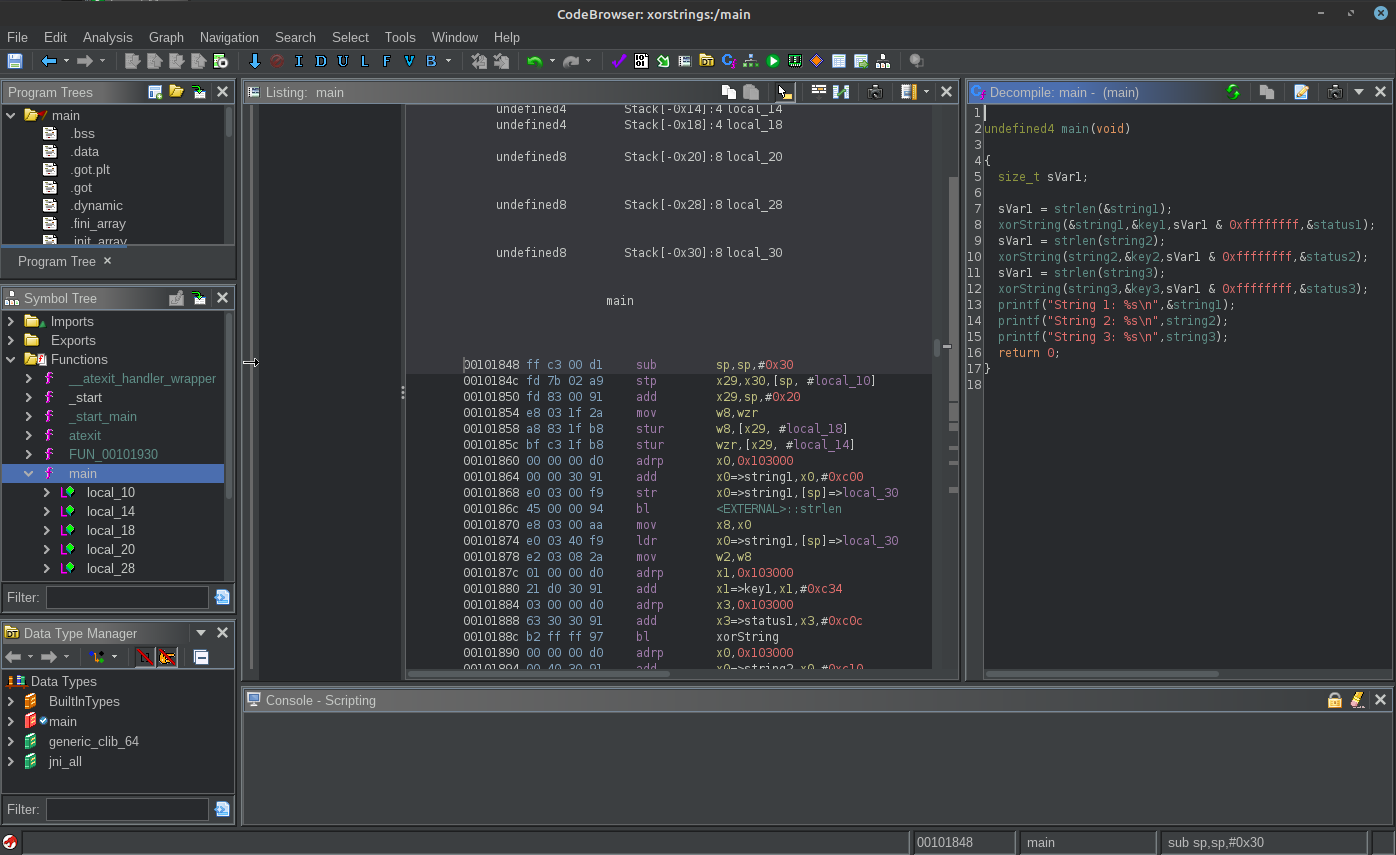Lock the Scripting console output
Image resolution: width=1396 pixels, height=855 pixels.
coord(1334,700)
